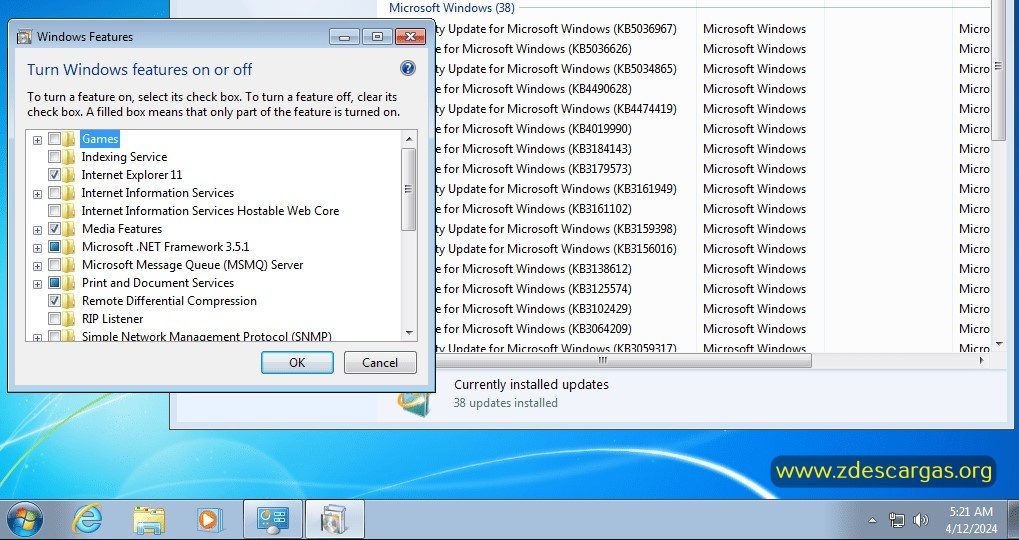Click the features list vertical scrollbar thumb

pos(409,189)
